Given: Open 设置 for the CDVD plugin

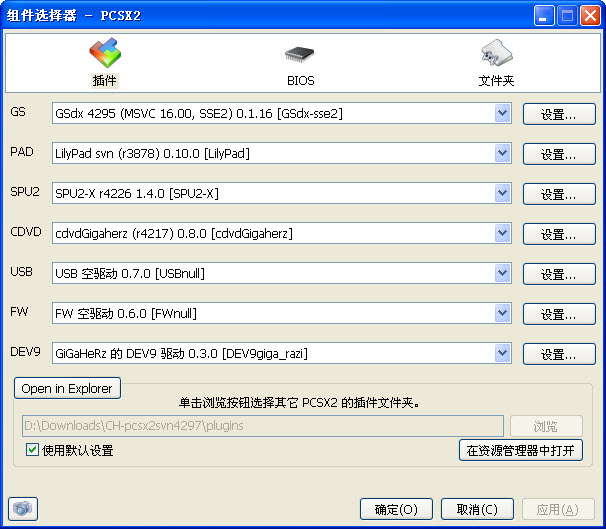Looking at the screenshot, I should tap(559, 234).
